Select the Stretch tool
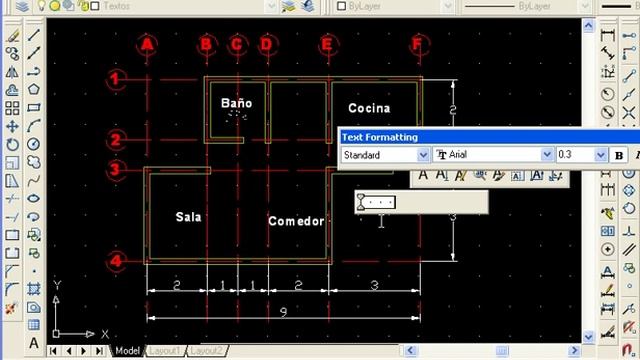 [x=12, y=180]
